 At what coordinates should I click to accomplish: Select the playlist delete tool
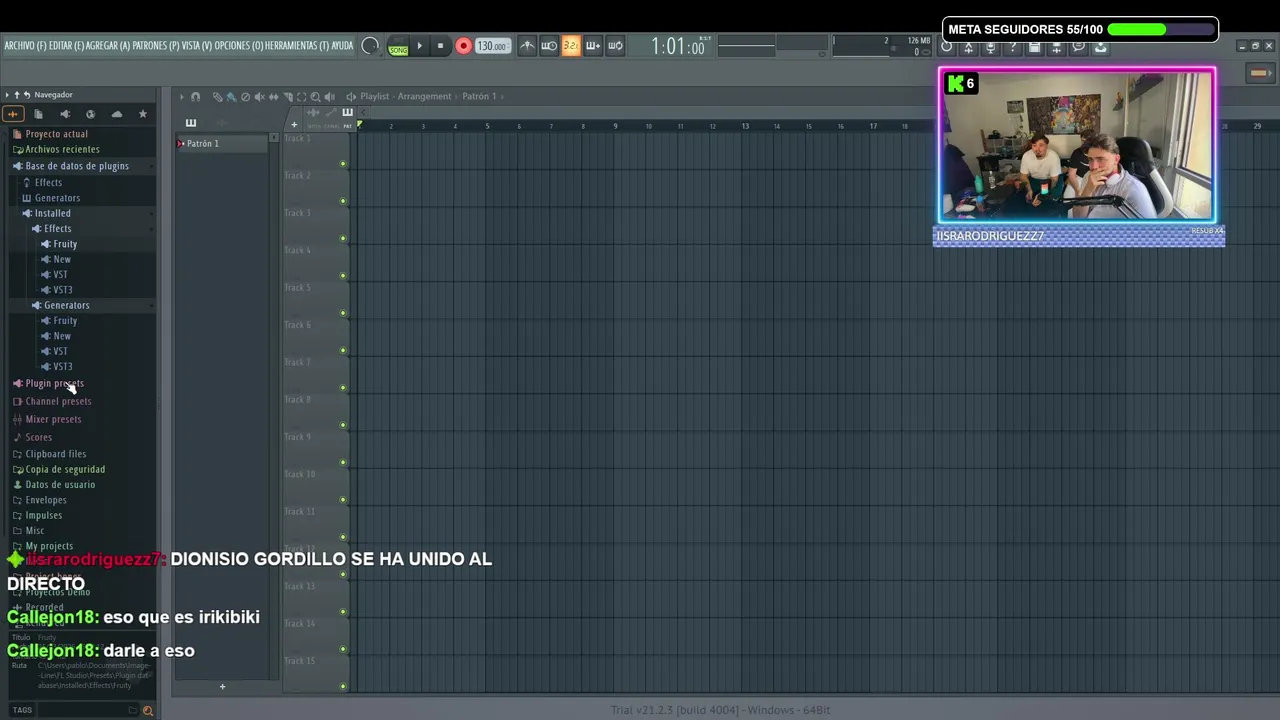(x=245, y=97)
